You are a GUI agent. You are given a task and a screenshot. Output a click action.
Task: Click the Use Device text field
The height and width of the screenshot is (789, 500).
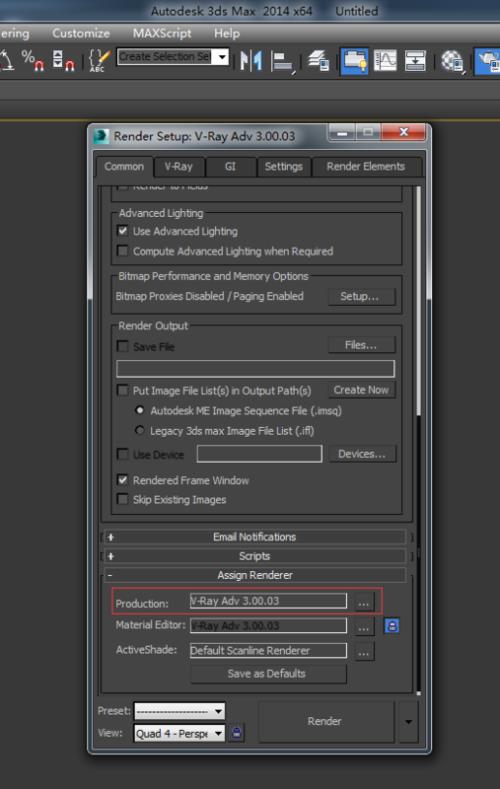260,454
